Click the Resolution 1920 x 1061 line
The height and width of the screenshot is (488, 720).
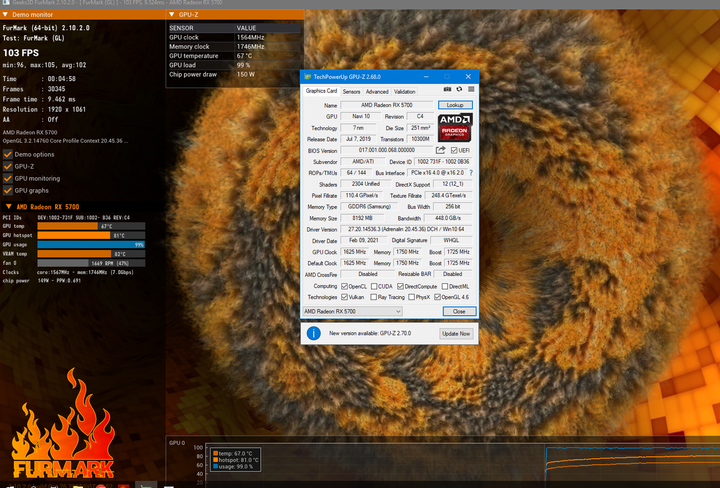(44, 109)
